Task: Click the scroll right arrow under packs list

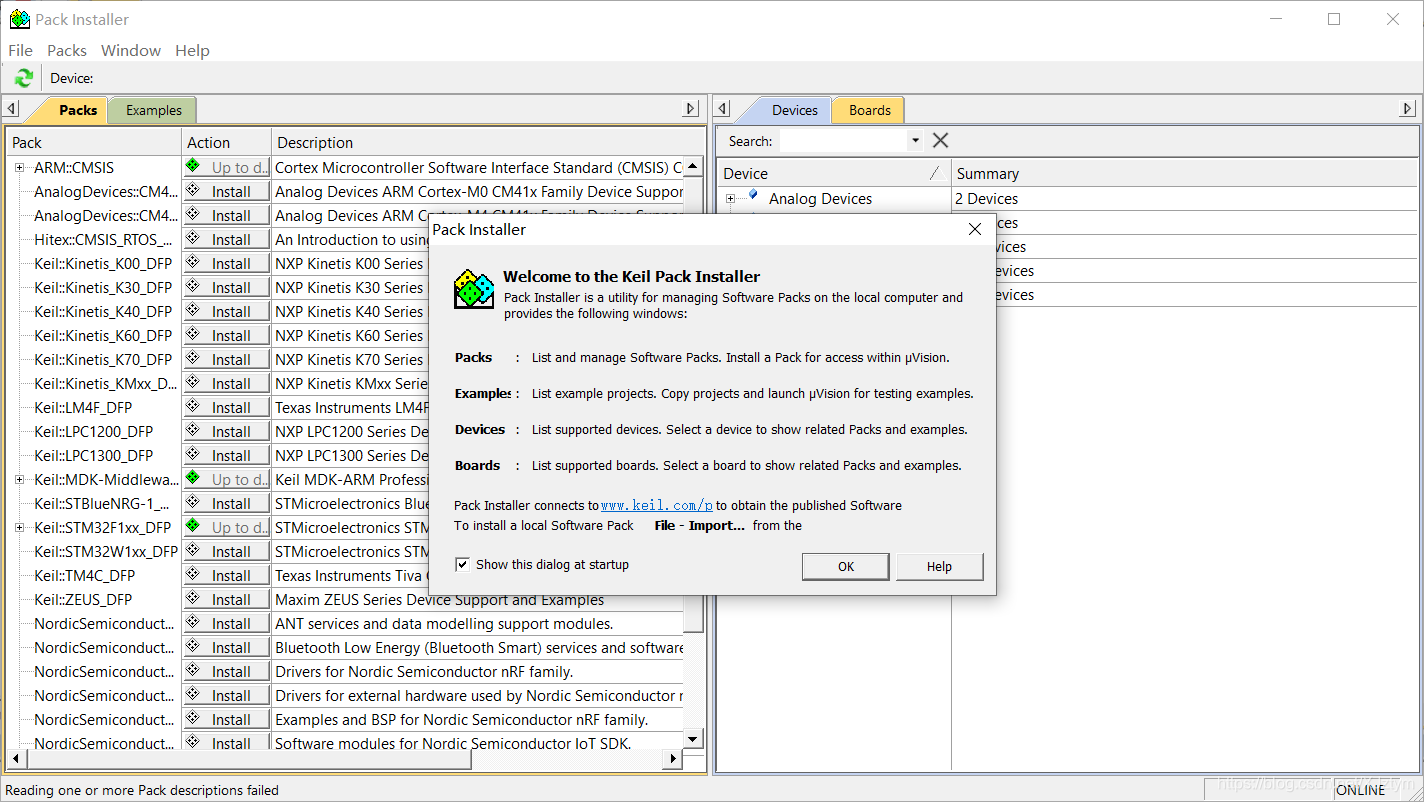Action: (x=673, y=760)
